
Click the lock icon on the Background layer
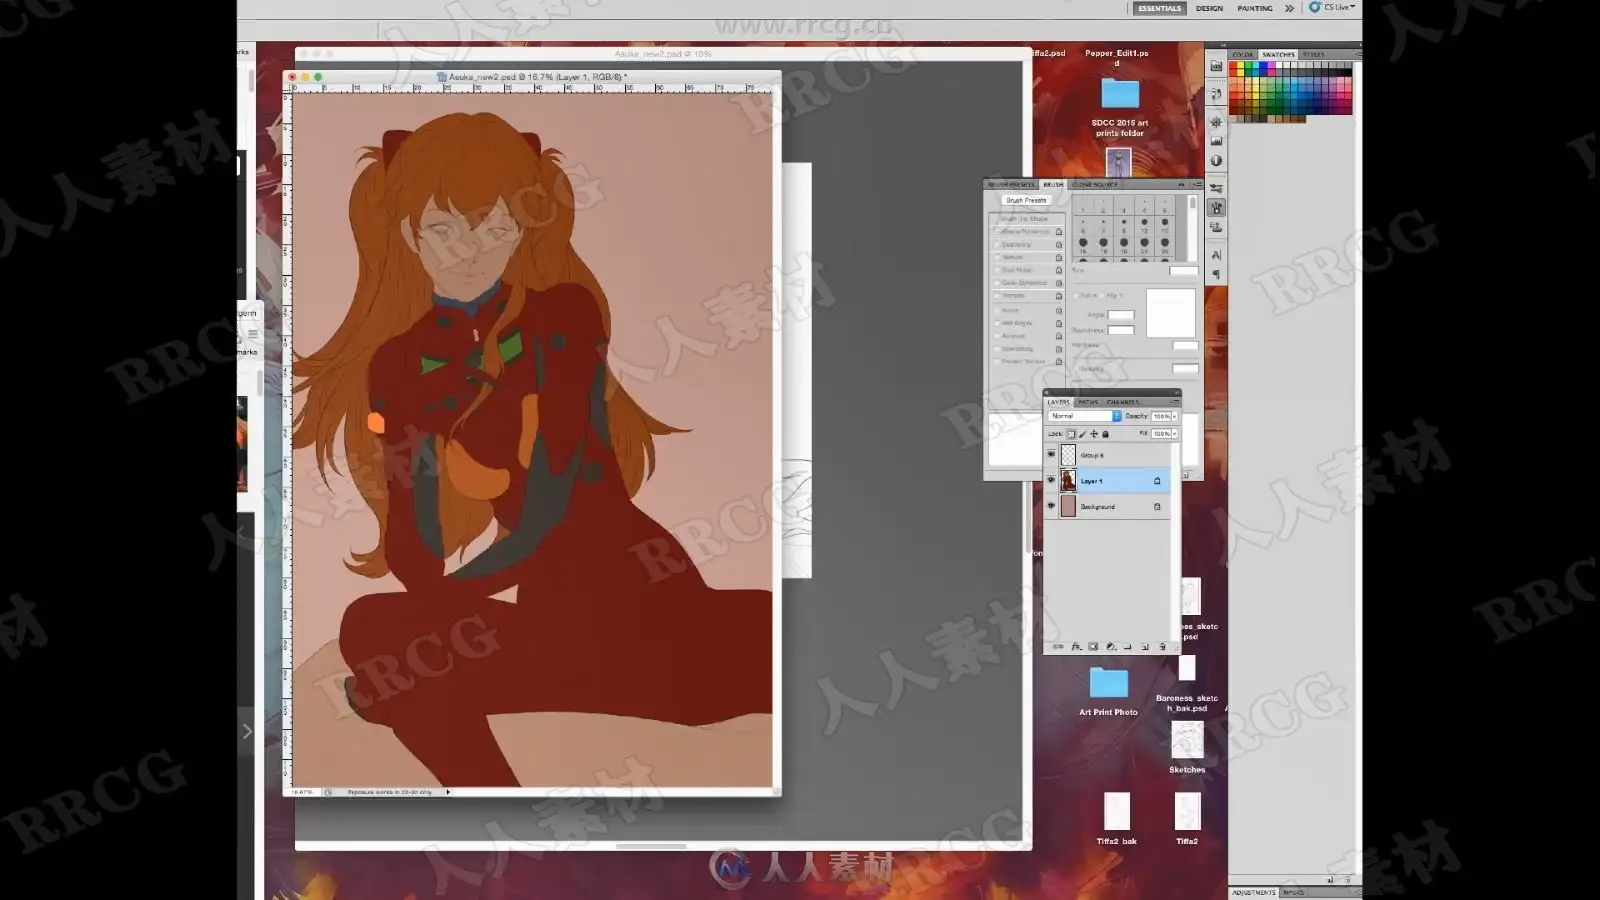(x=1157, y=507)
